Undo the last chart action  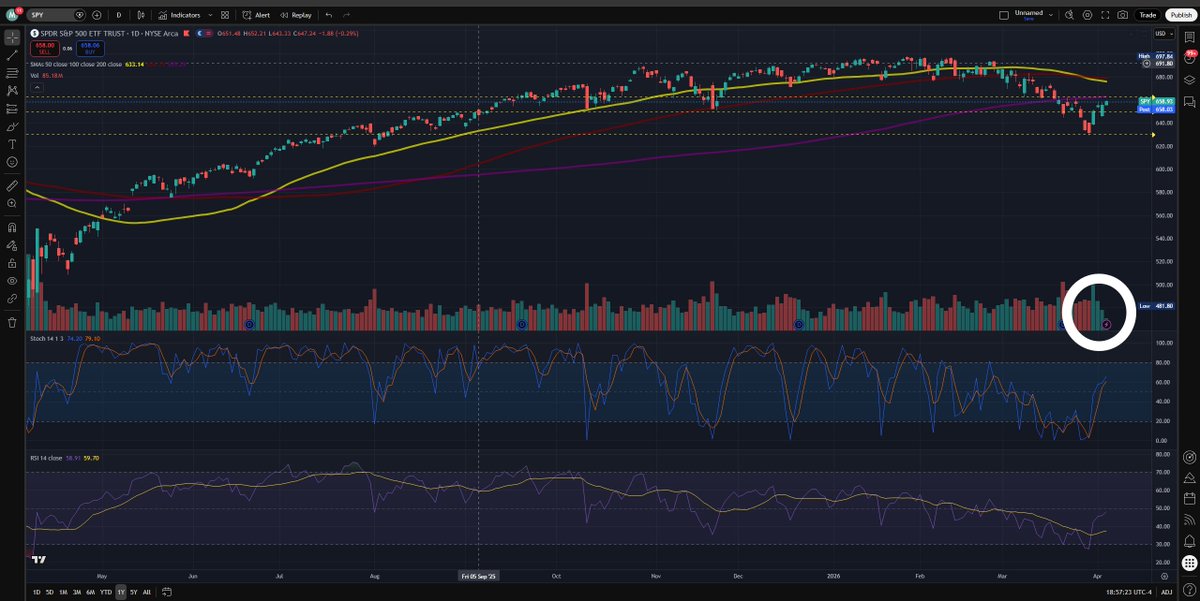[x=329, y=15]
